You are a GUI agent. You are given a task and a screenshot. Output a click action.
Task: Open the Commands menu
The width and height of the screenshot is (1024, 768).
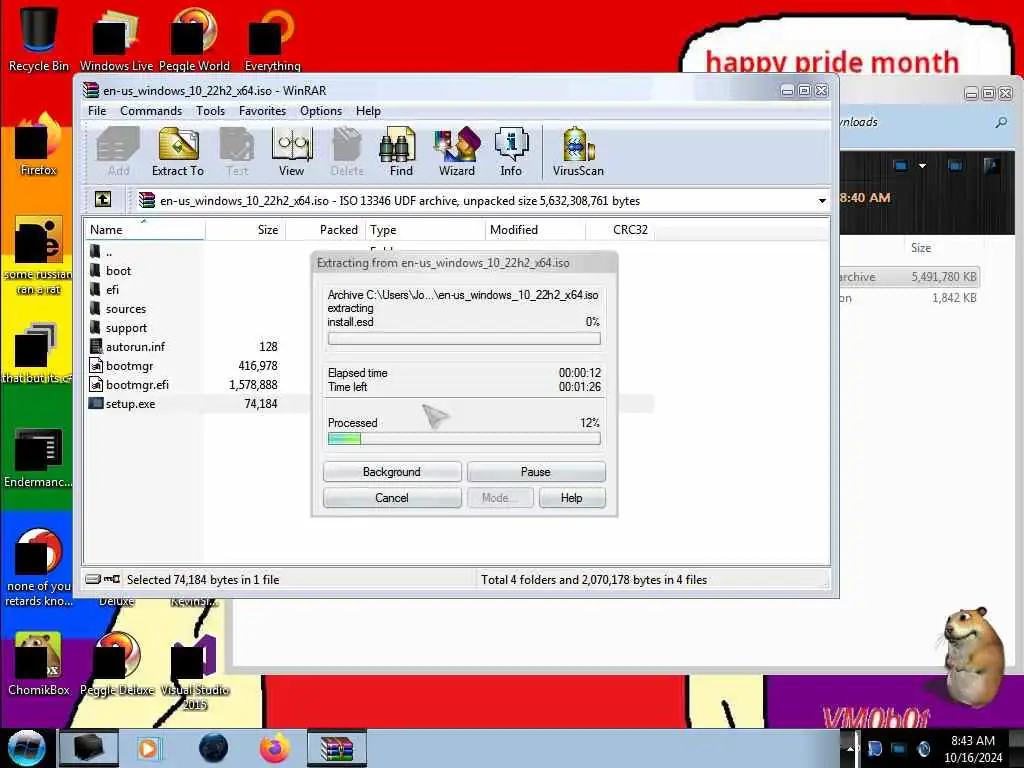point(151,111)
